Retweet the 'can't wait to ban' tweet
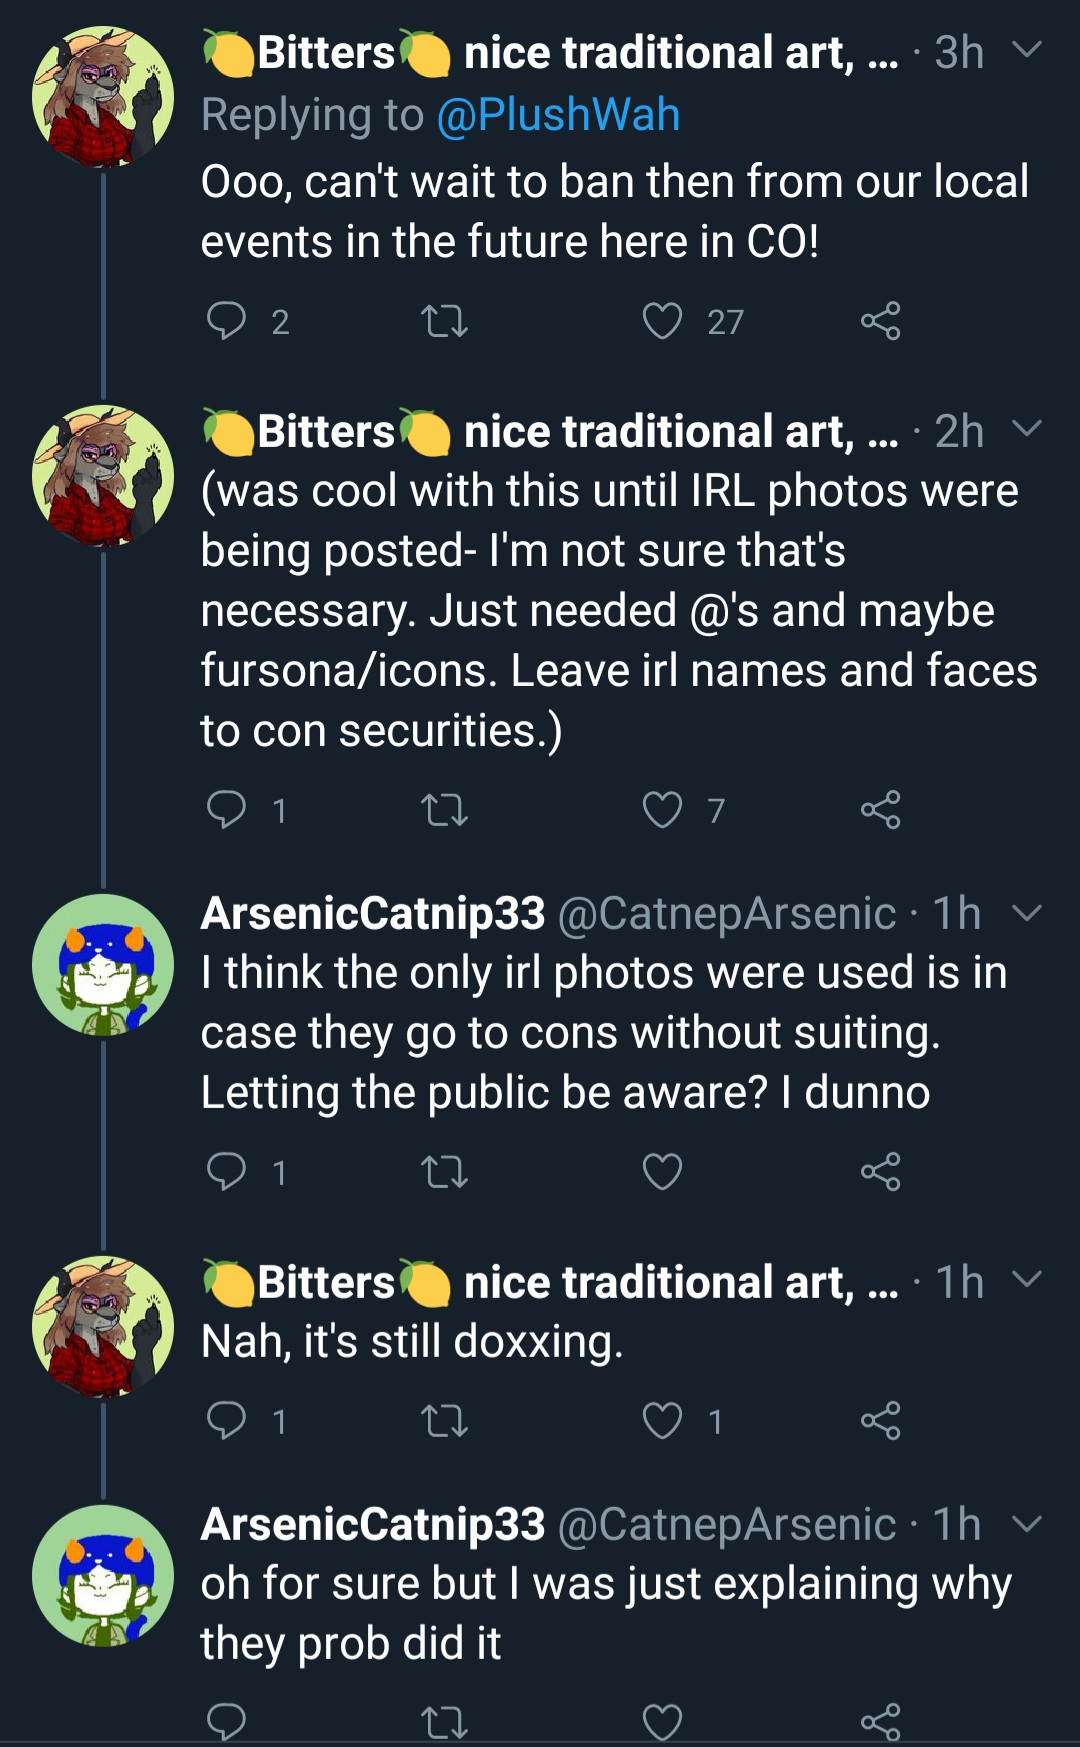Image resolution: width=1080 pixels, height=1747 pixels. 444,321
